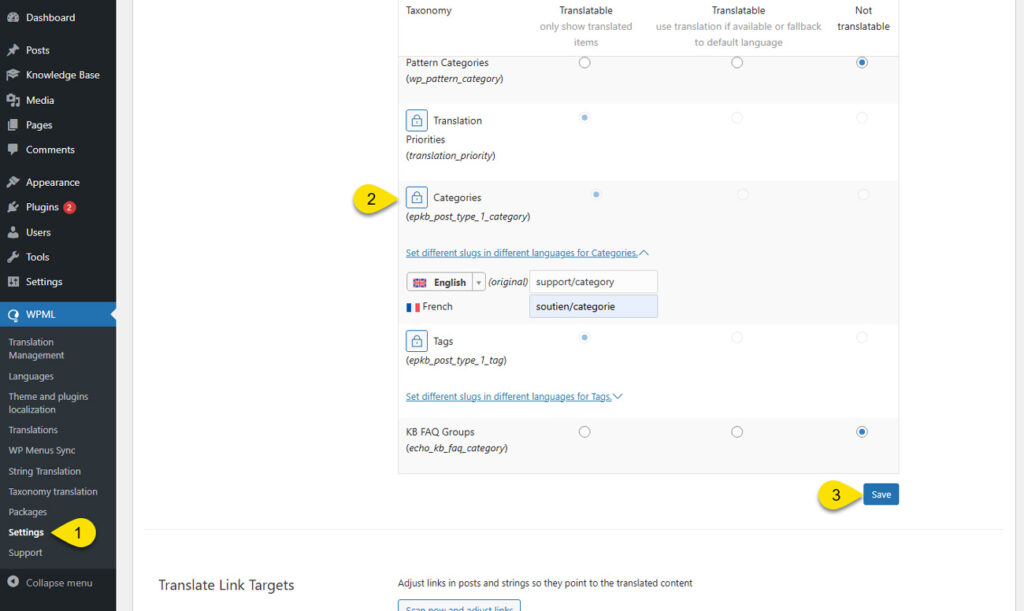The width and height of the screenshot is (1024, 611).
Task: Click the UK flag in English selector
Action: [x=420, y=283]
